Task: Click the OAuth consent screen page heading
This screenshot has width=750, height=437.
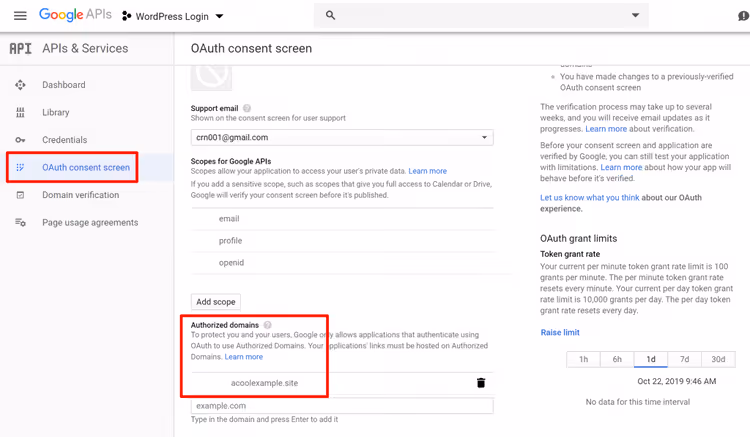Action: (x=251, y=48)
